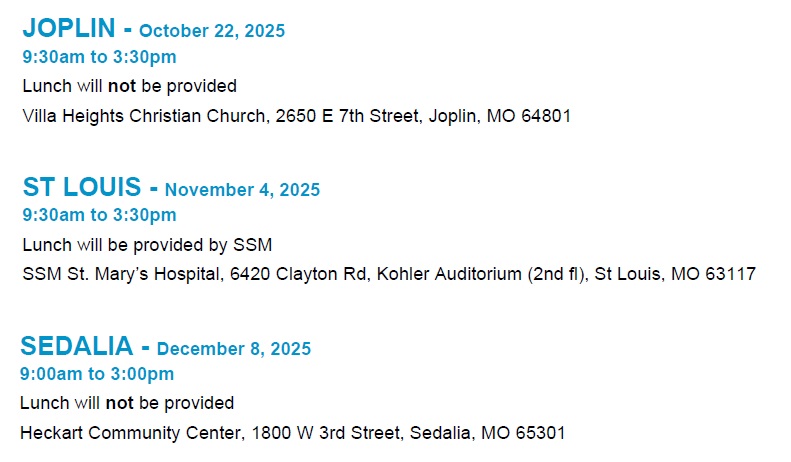791x462 pixels.
Task: Click the "Lunch will be provided by SSM" line
Action: coord(147,245)
